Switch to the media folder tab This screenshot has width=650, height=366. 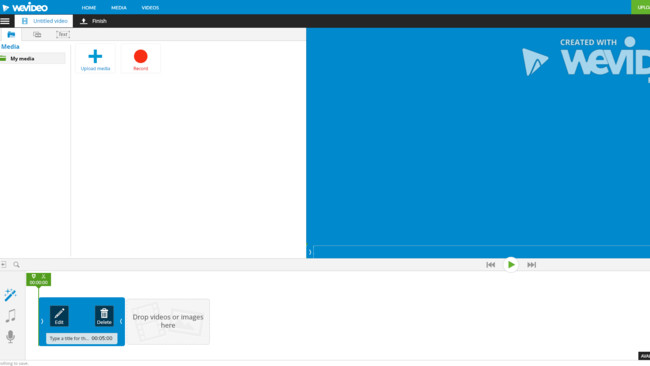tap(11, 34)
